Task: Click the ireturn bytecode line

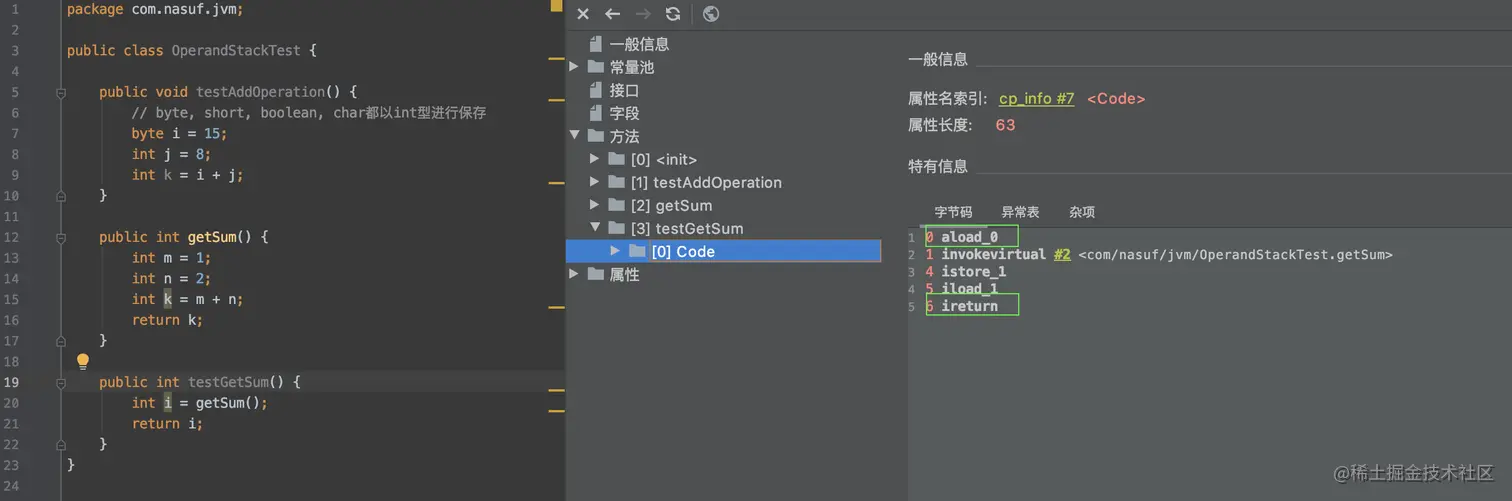Action: click(969, 306)
